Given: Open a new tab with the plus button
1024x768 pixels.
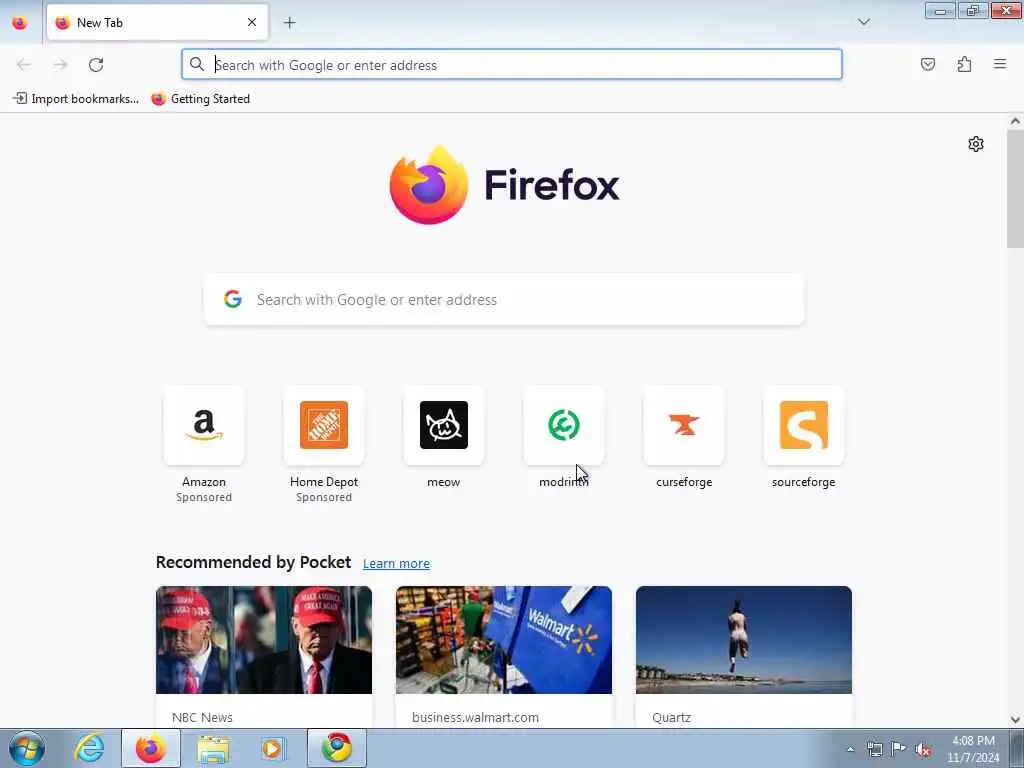Looking at the screenshot, I should 290,23.
